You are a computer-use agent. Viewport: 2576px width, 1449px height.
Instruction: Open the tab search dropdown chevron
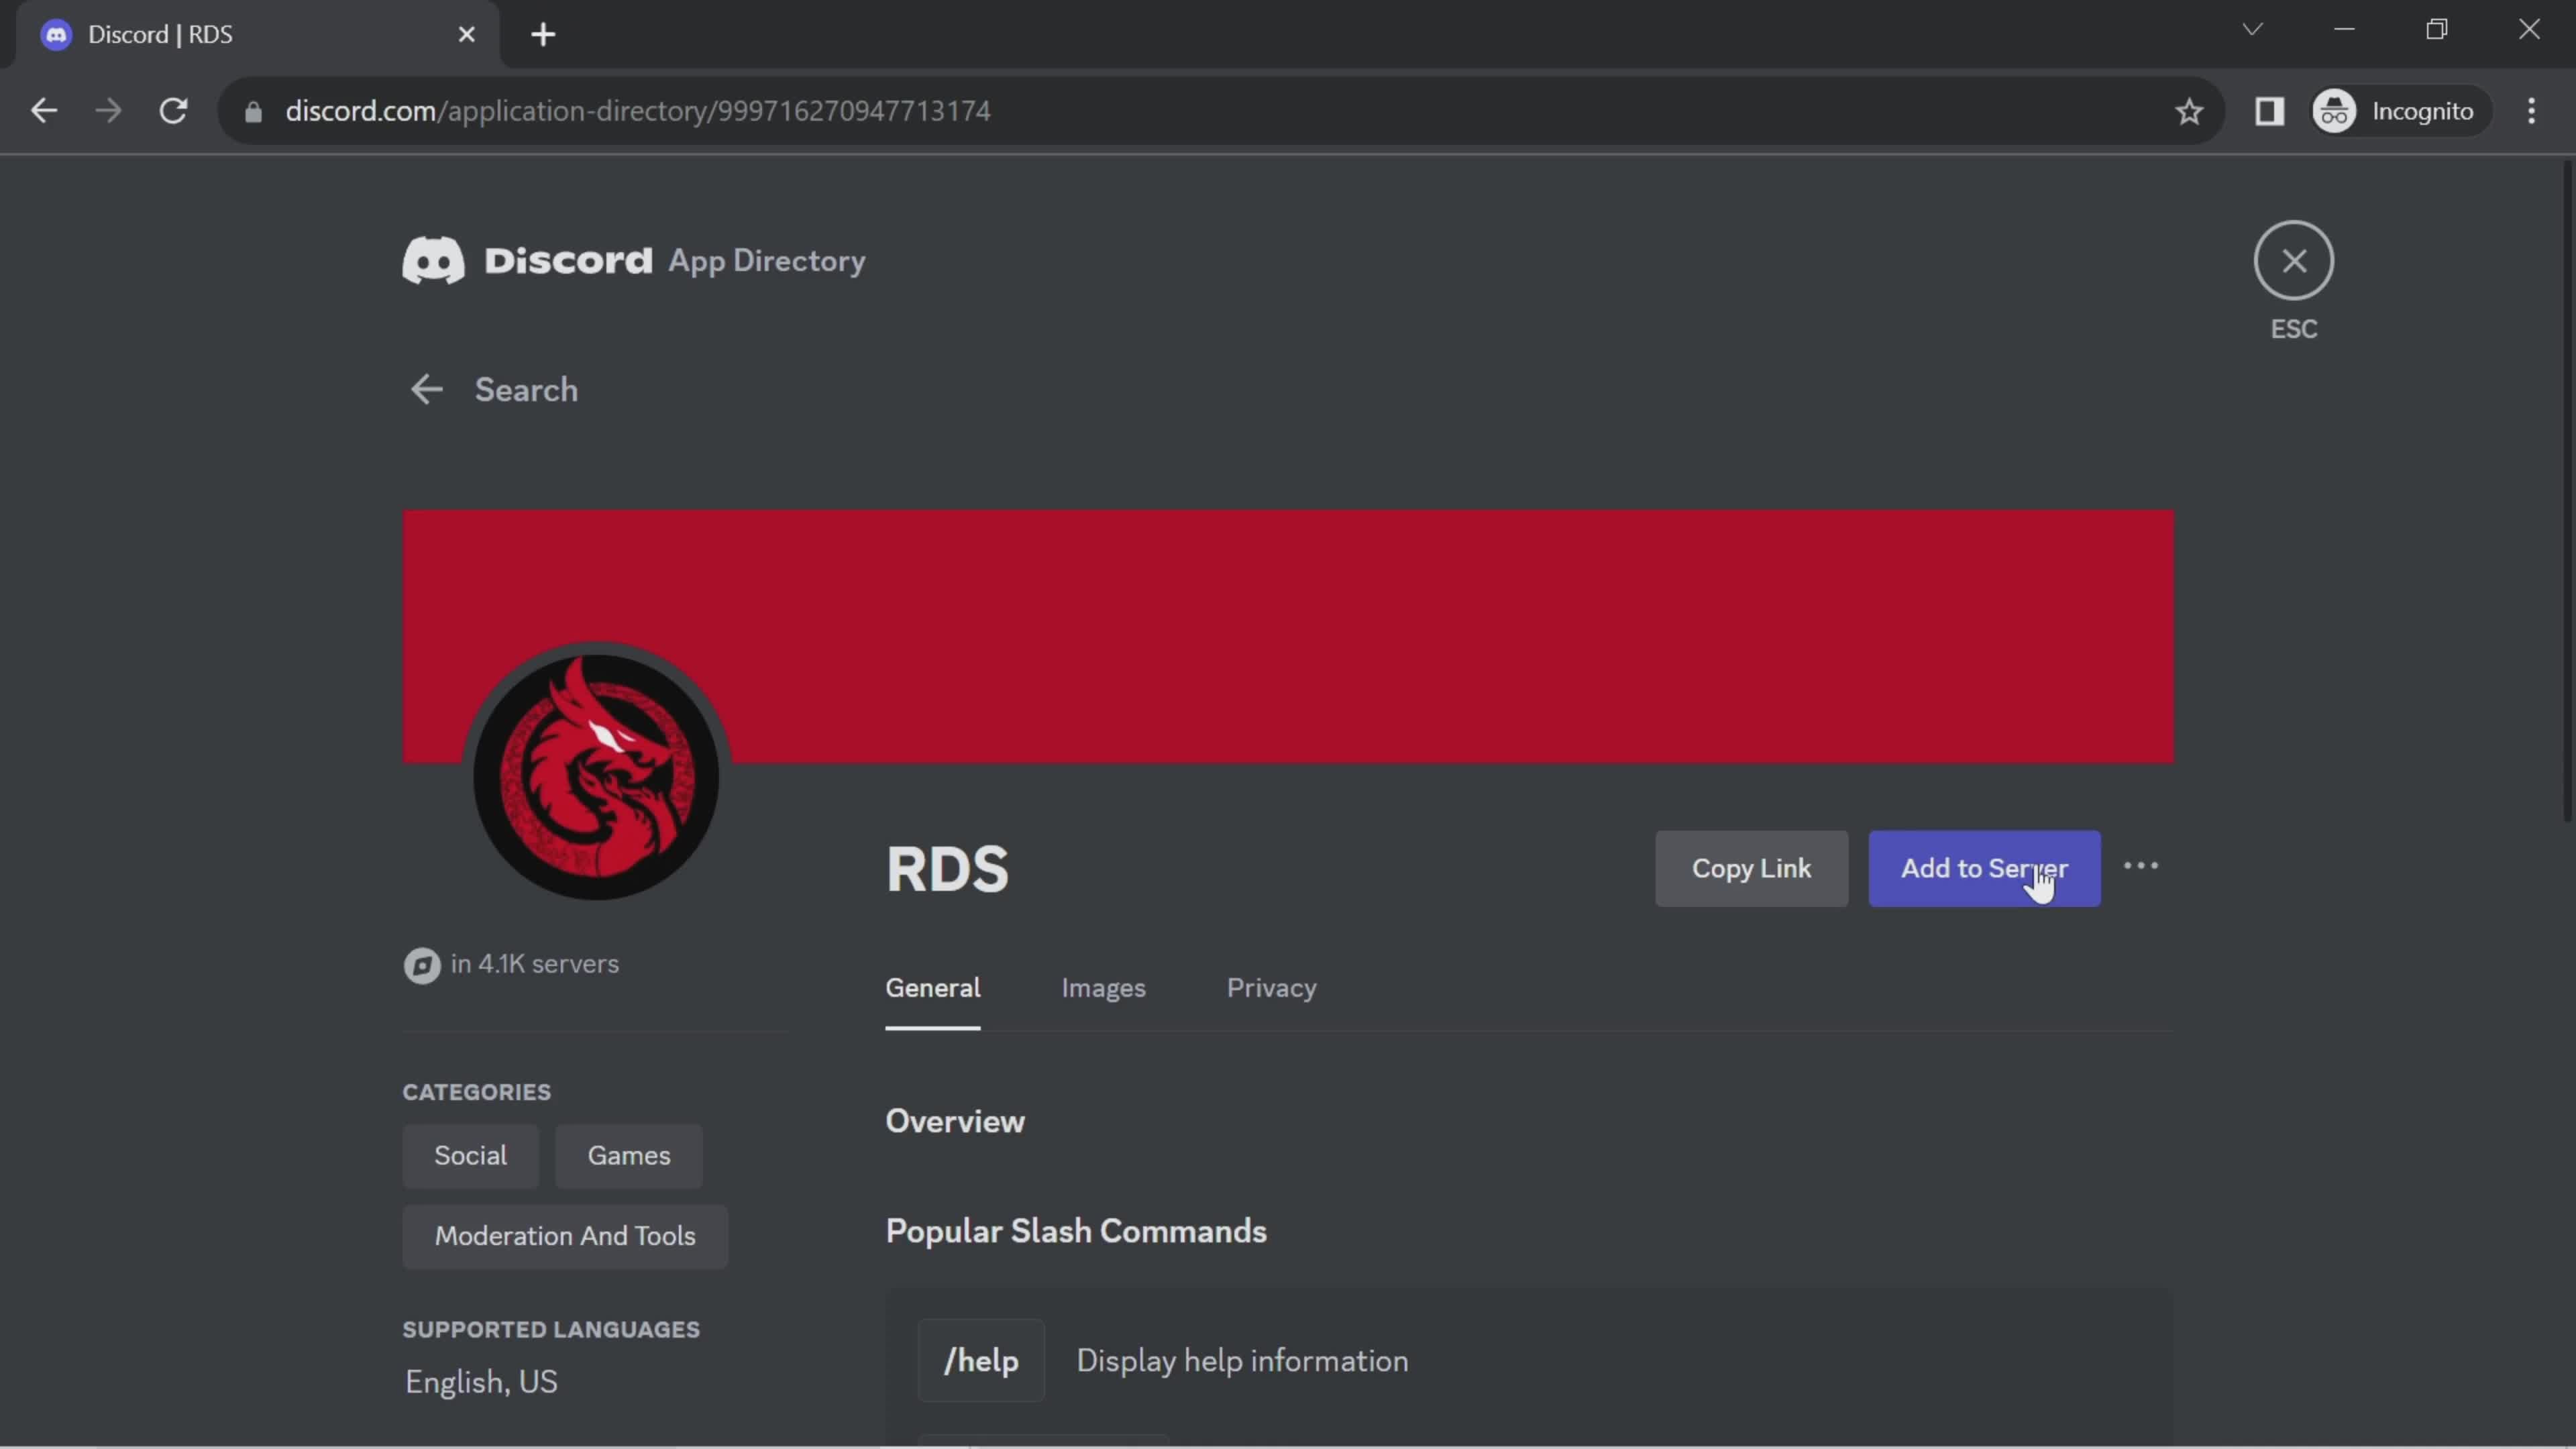2252,29
